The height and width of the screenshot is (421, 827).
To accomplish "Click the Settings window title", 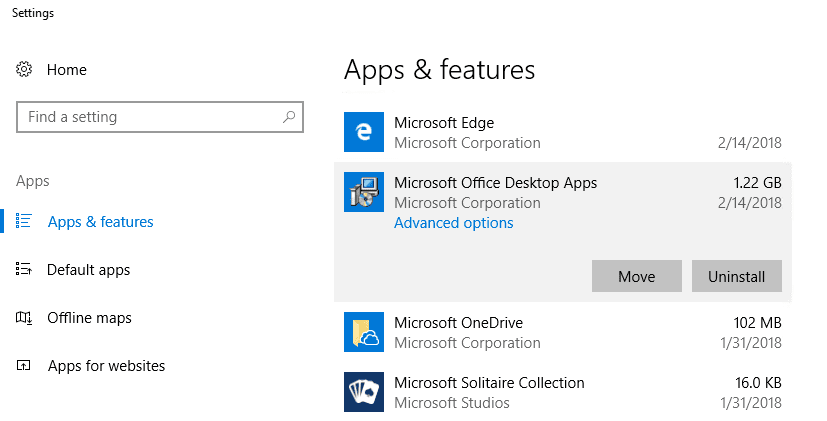I will point(33,13).
